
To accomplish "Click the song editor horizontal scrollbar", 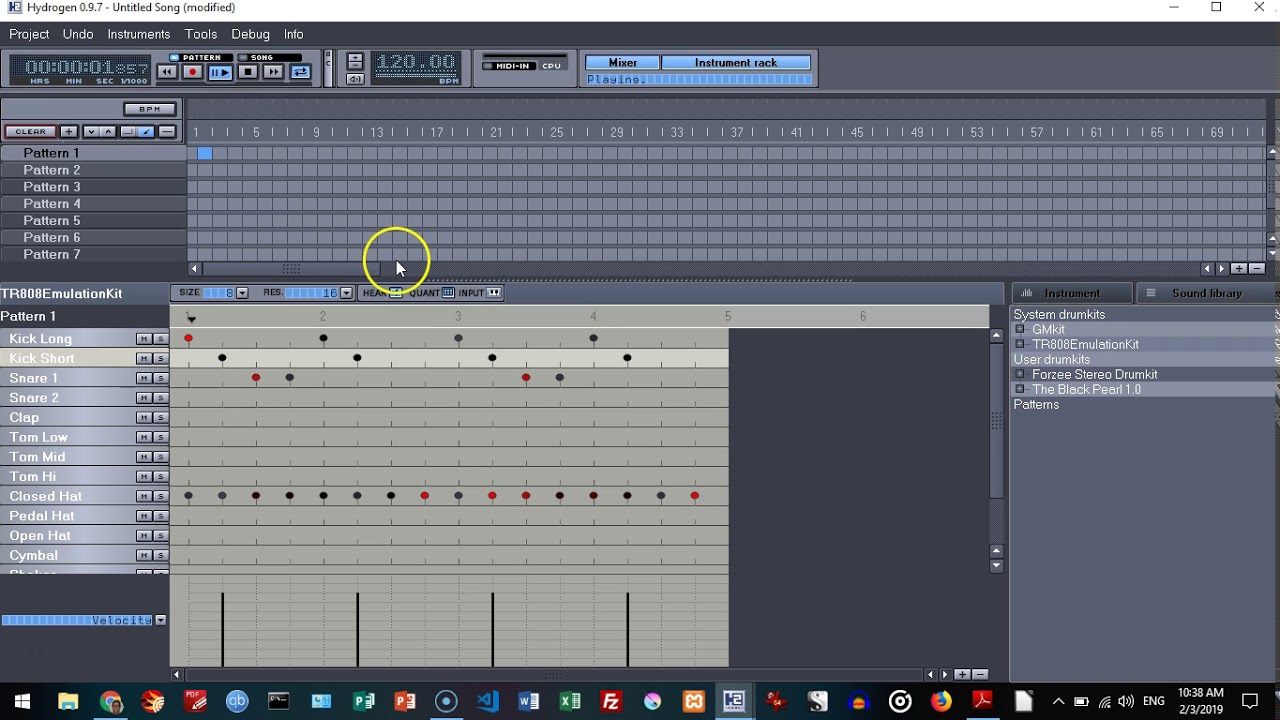I will (290, 269).
